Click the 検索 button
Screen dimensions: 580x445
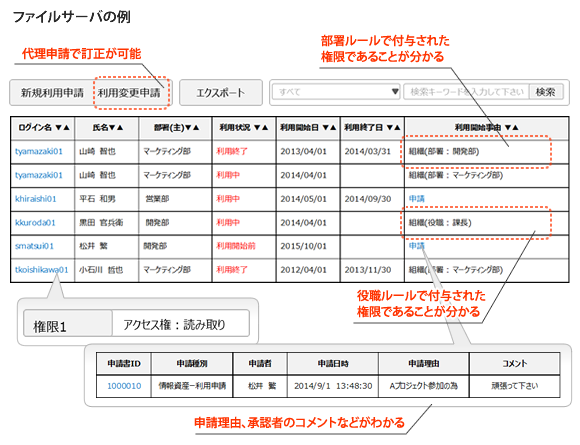click(x=546, y=91)
